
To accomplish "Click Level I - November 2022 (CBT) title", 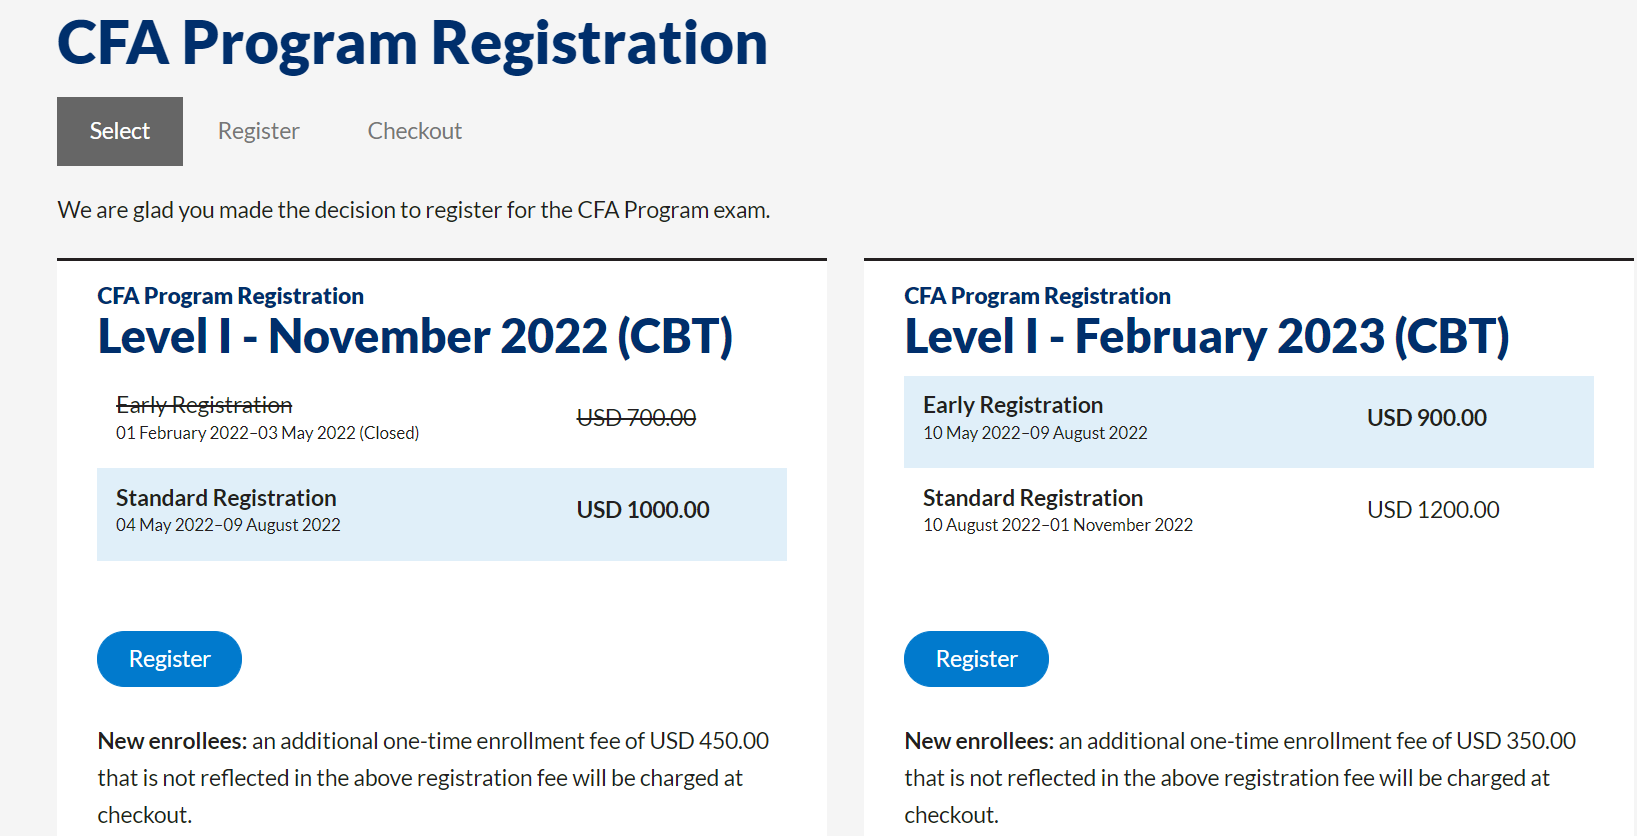I will [x=415, y=337].
